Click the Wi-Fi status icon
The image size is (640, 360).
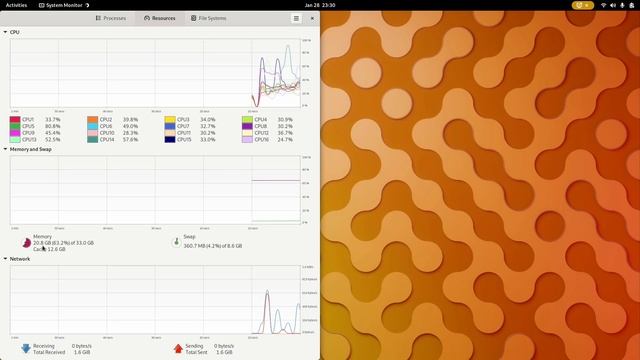click(604, 5)
